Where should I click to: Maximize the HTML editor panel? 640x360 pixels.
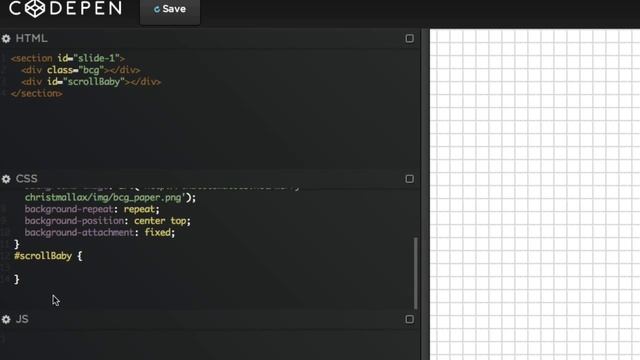(409, 38)
